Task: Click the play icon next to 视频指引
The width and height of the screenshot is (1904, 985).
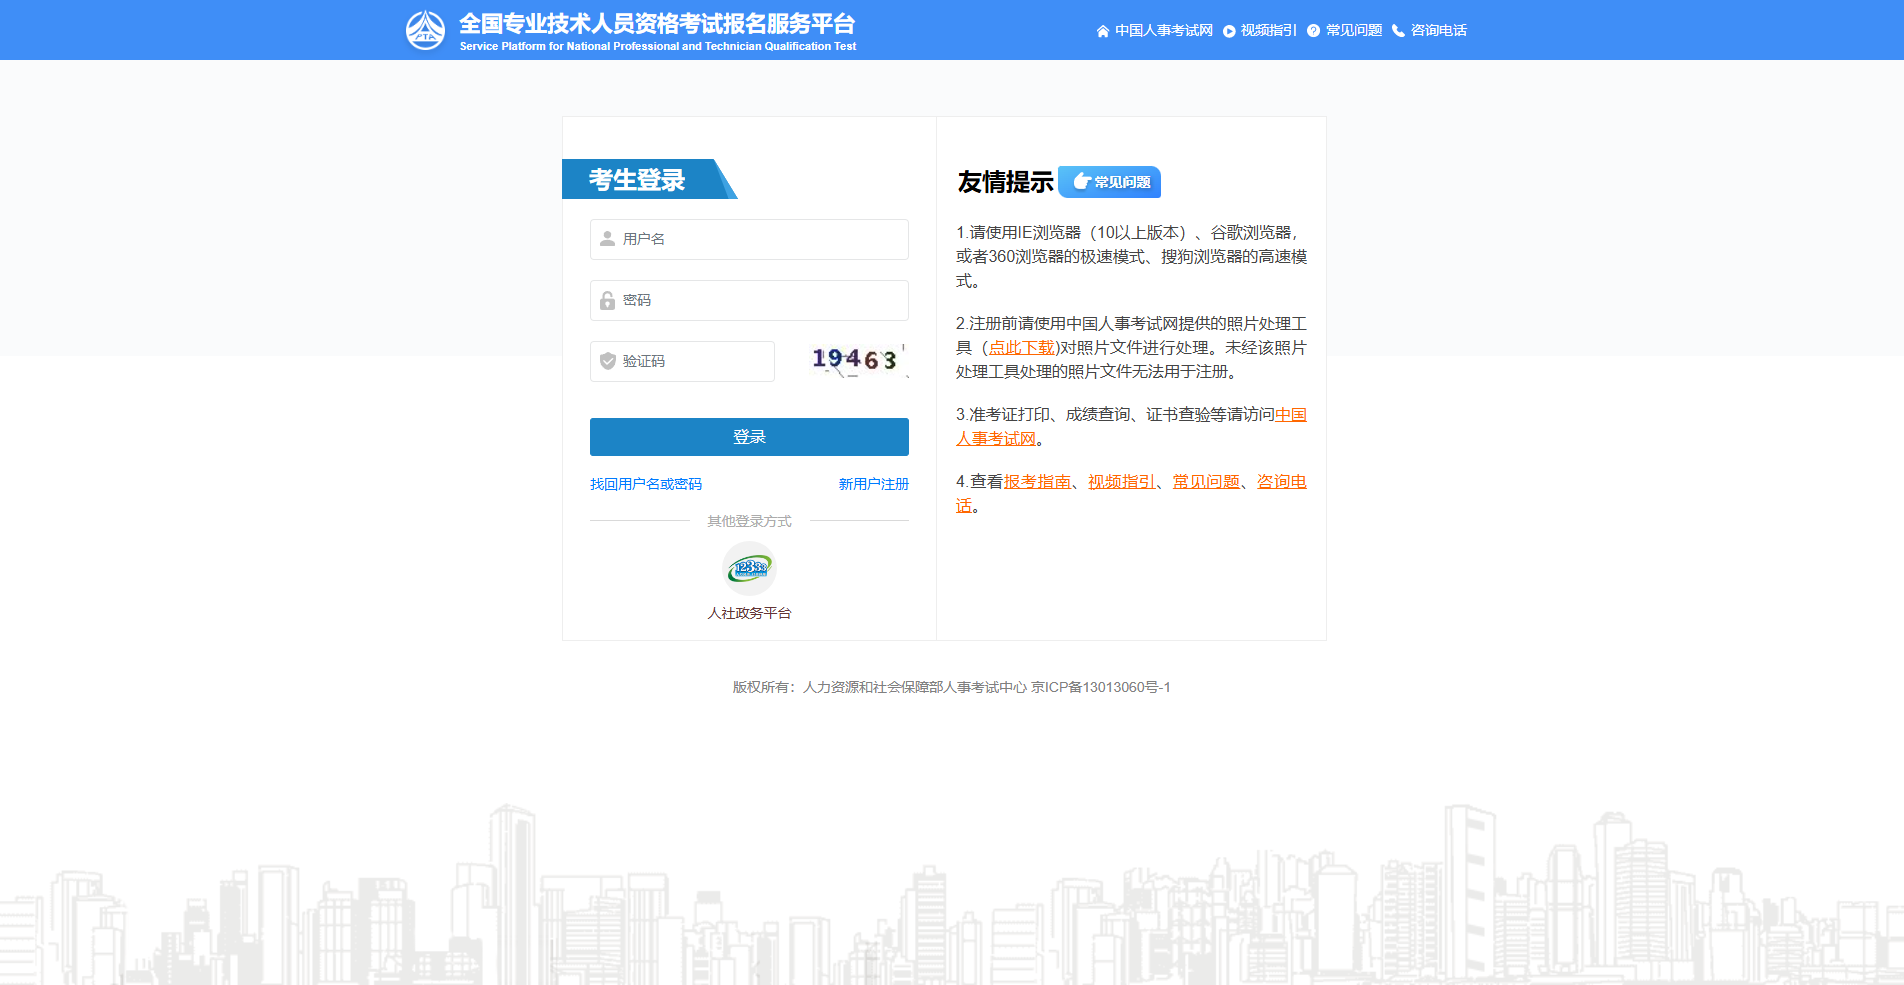Action: [x=1227, y=30]
